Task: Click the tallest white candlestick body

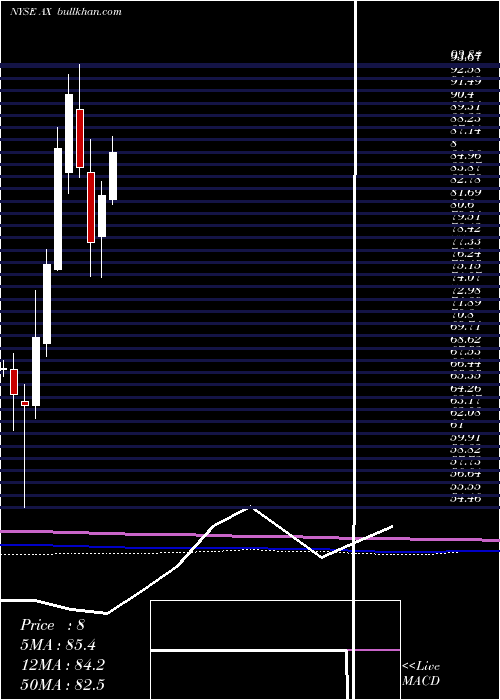Action: click(58, 209)
